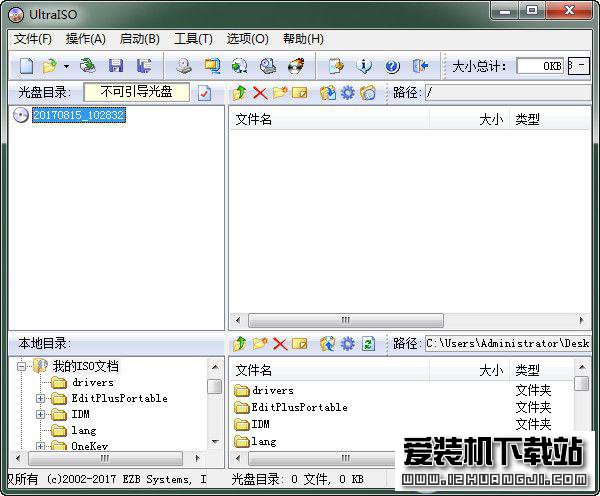Make CD/DVD image from drive

[184, 66]
